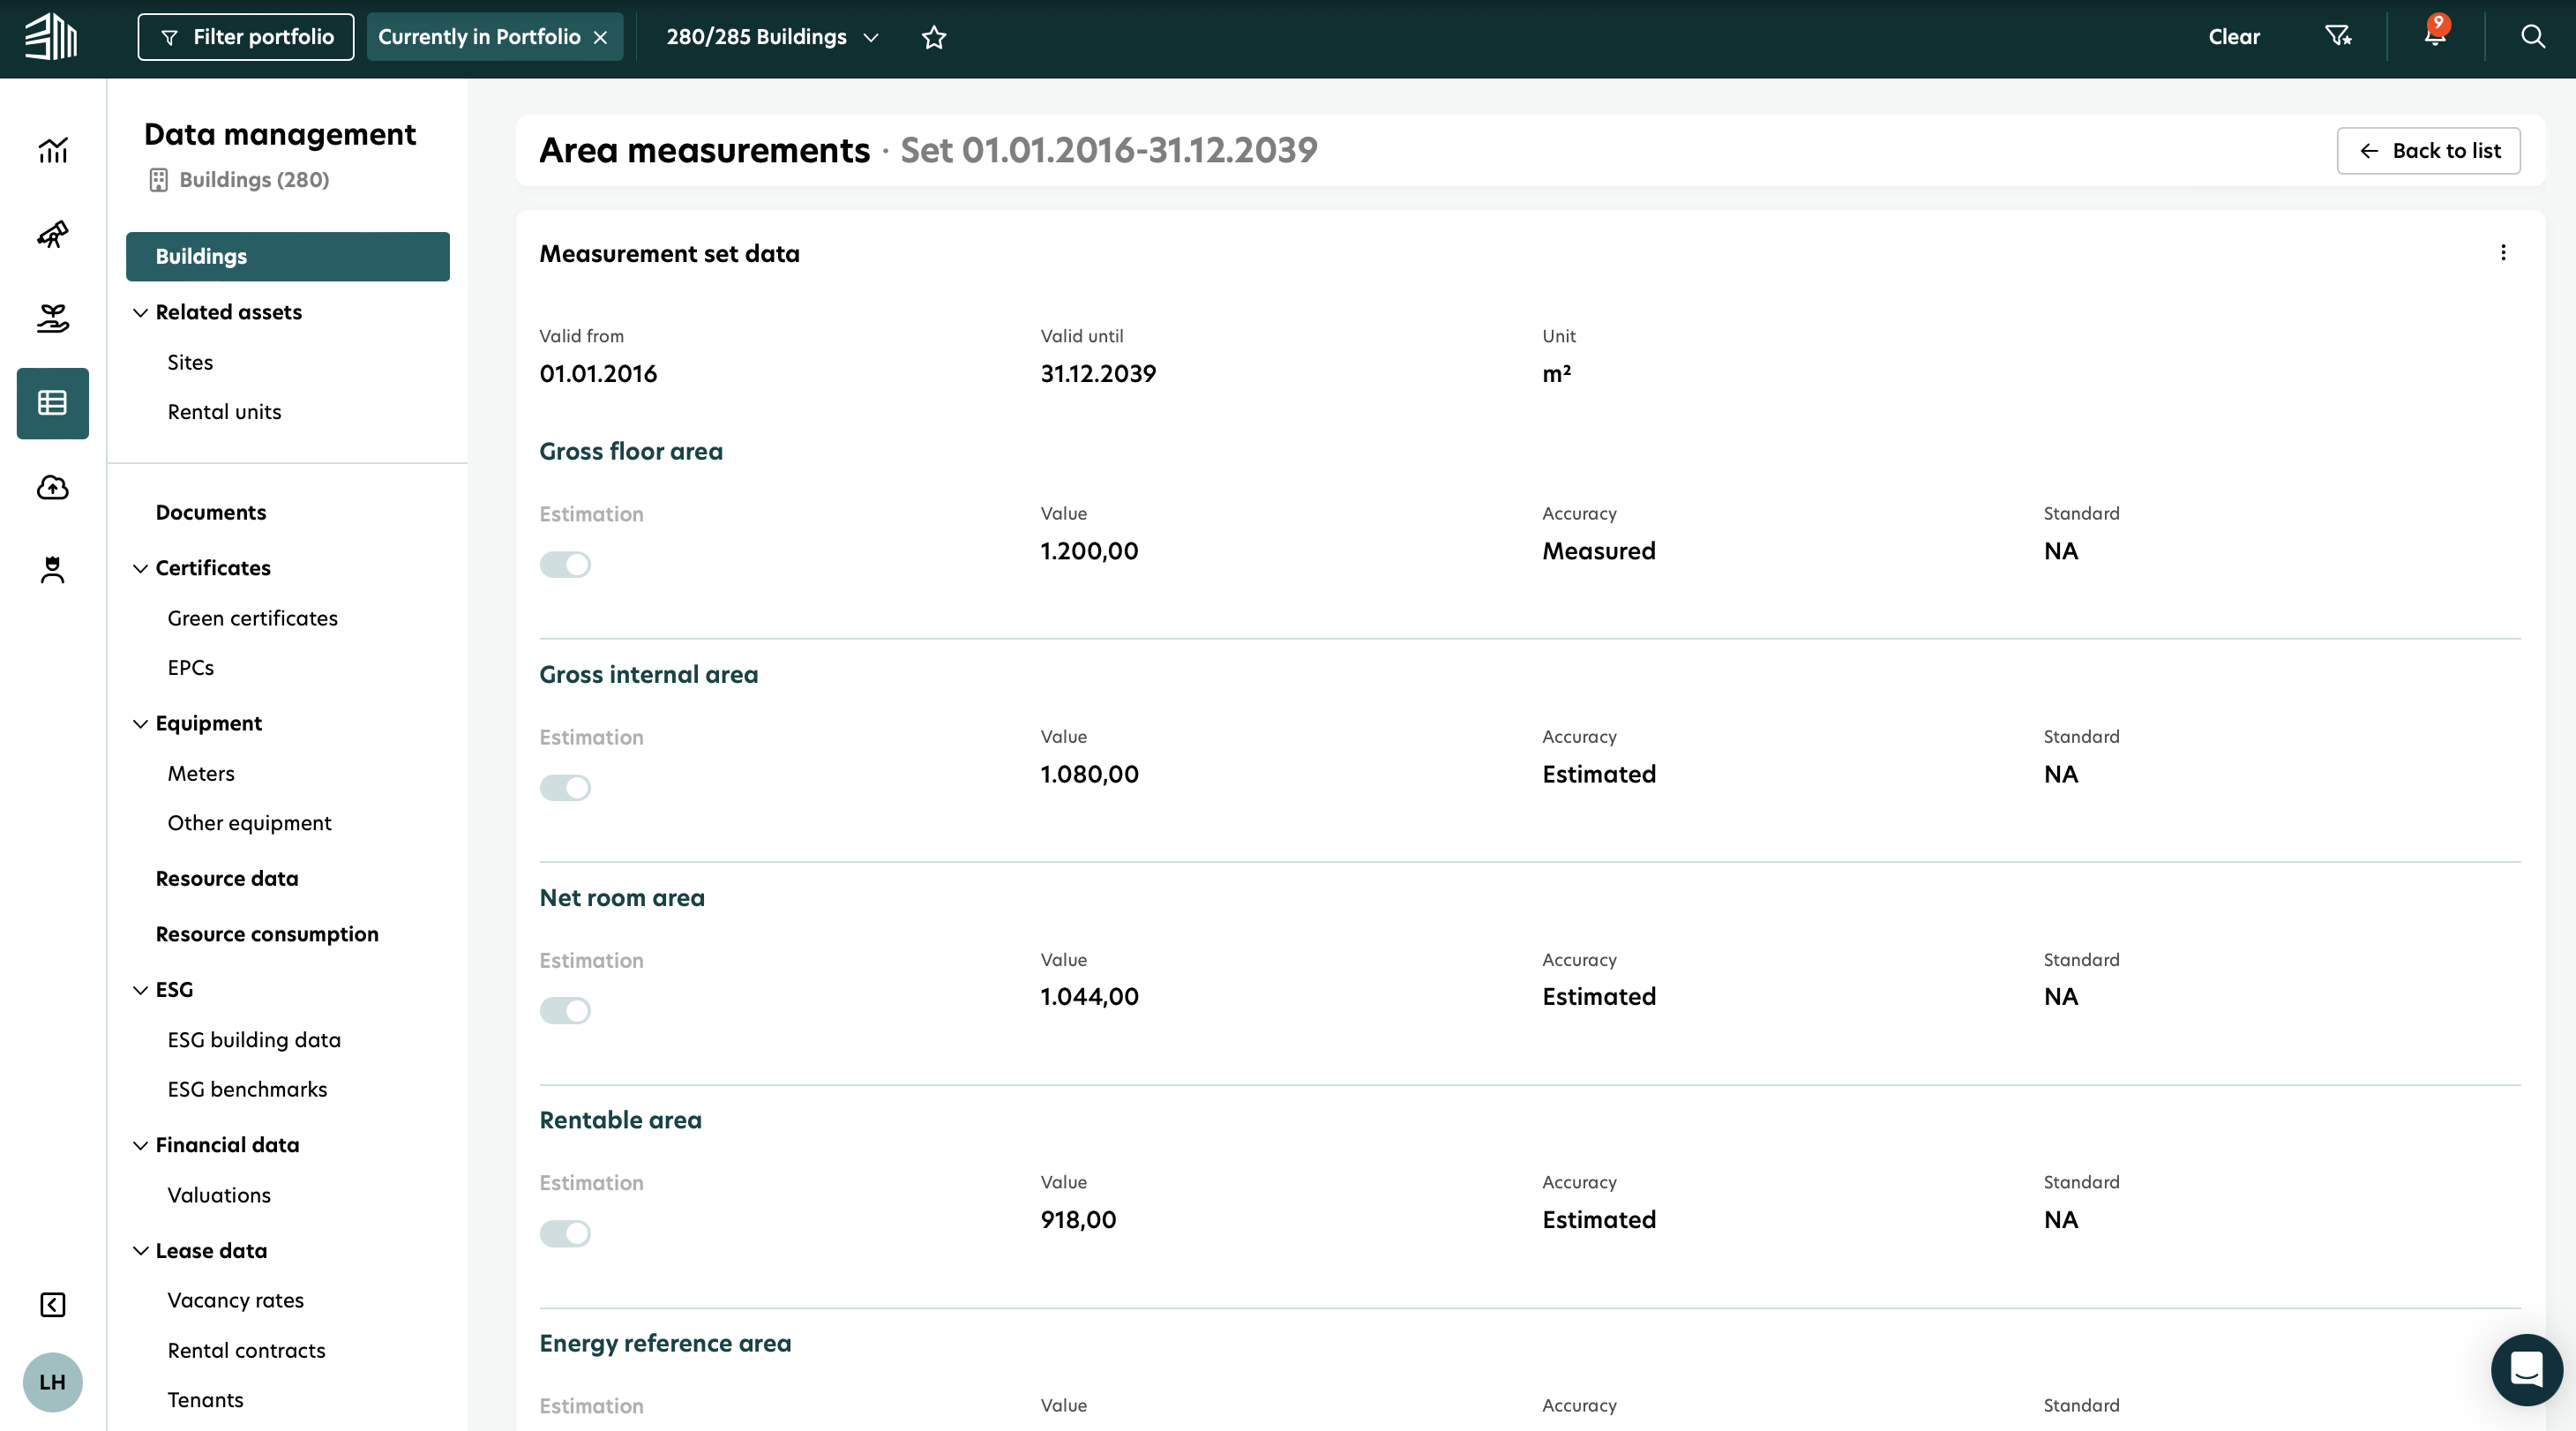Collapse the Equipment section chevron
Viewport: 2576px width, 1431px height.
click(140, 723)
